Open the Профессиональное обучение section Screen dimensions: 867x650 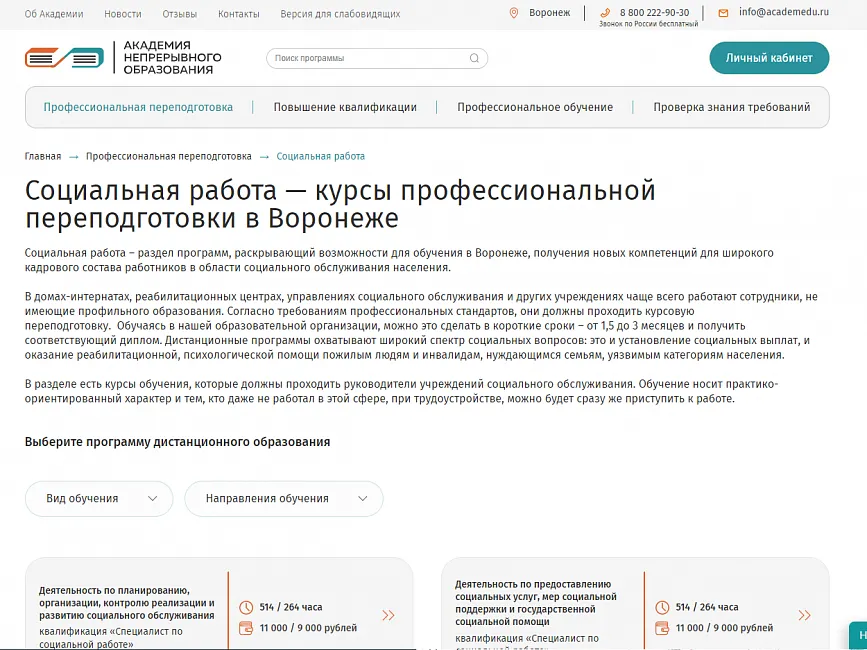tap(535, 107)
